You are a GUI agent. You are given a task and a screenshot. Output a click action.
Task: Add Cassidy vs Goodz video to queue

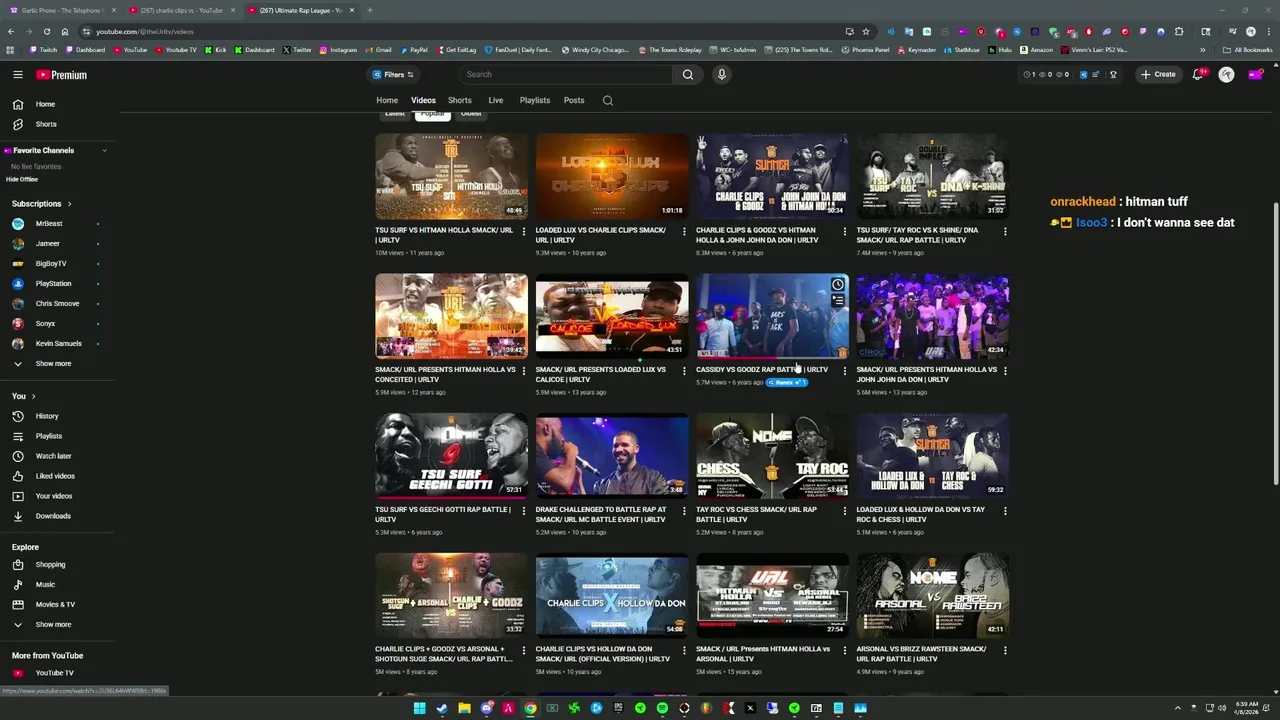tap(837, 300)
